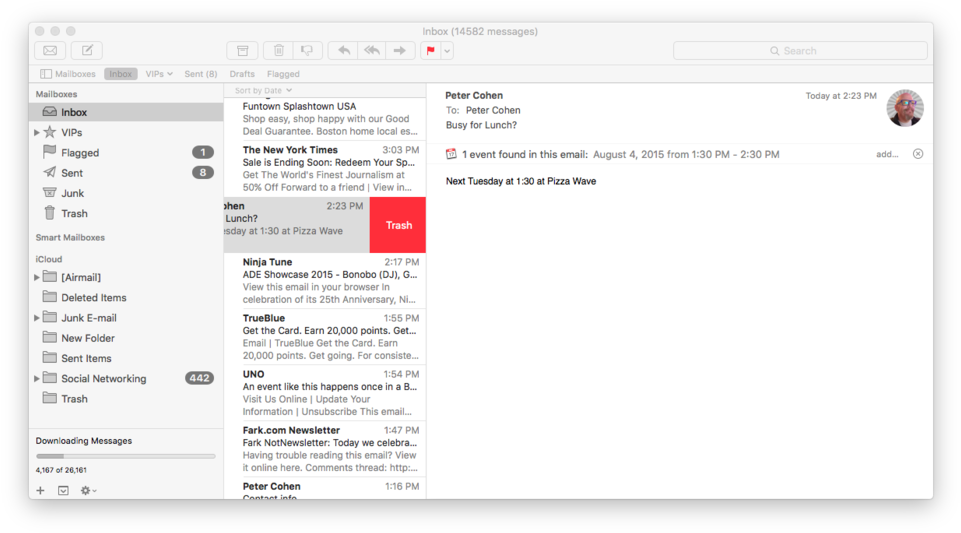Switch to Sent (8) in favorites bar
Screen dimensions: 961x533
[x=200, y=74]
